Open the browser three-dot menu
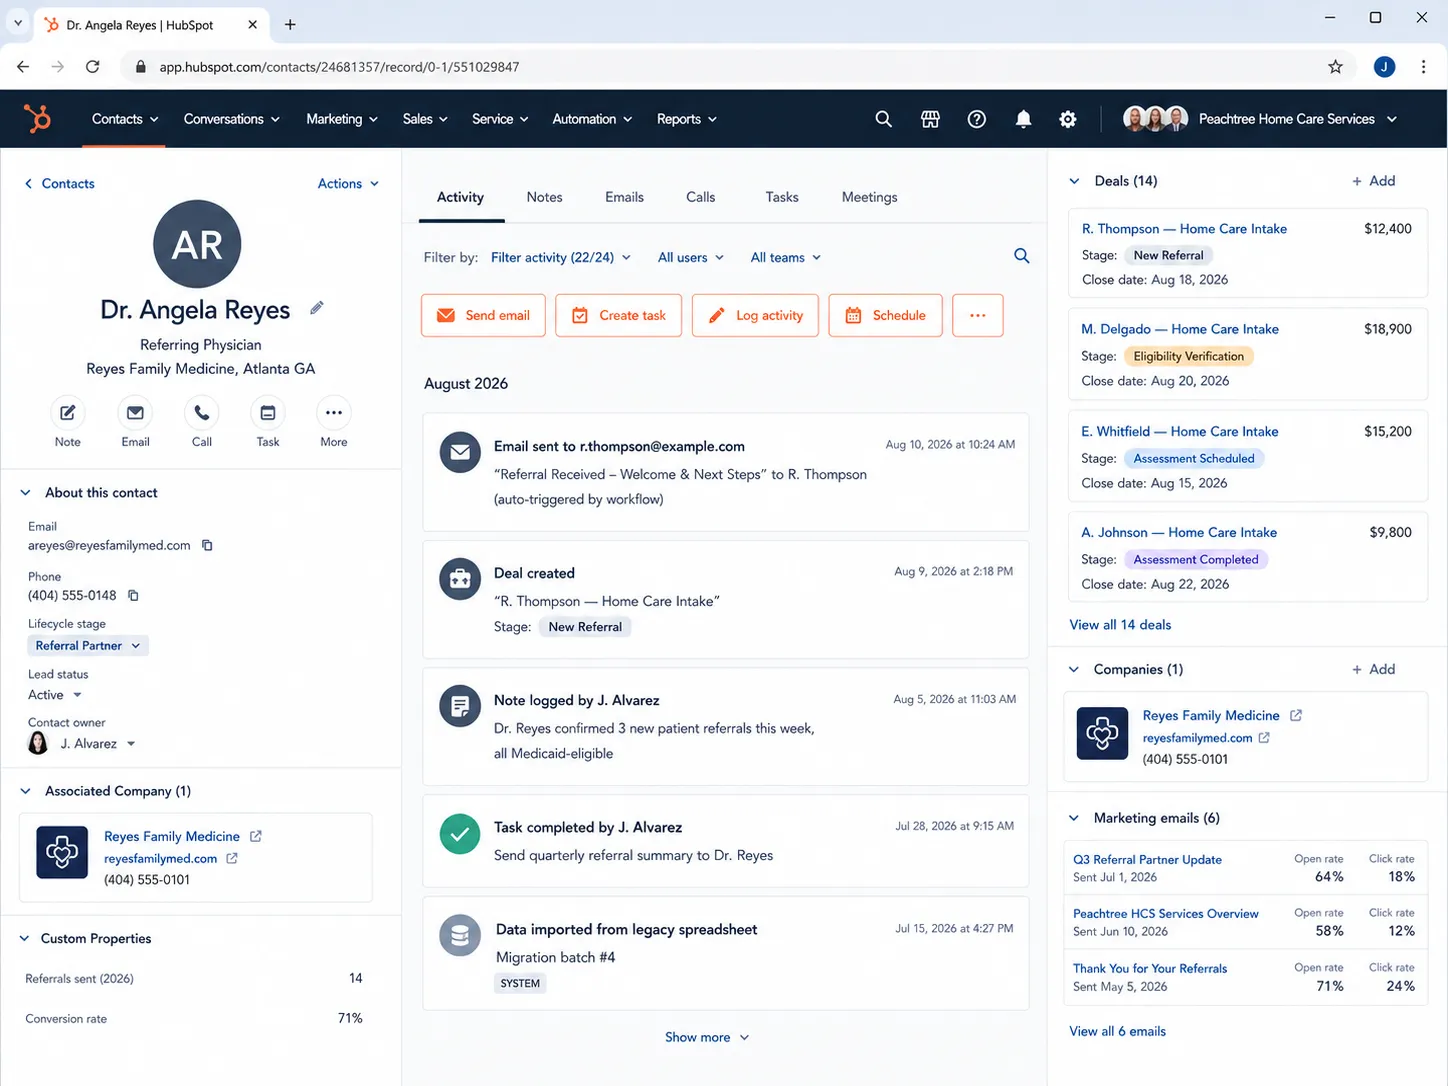This screenshot has height=1086, width=1448. coord(1423,67)
